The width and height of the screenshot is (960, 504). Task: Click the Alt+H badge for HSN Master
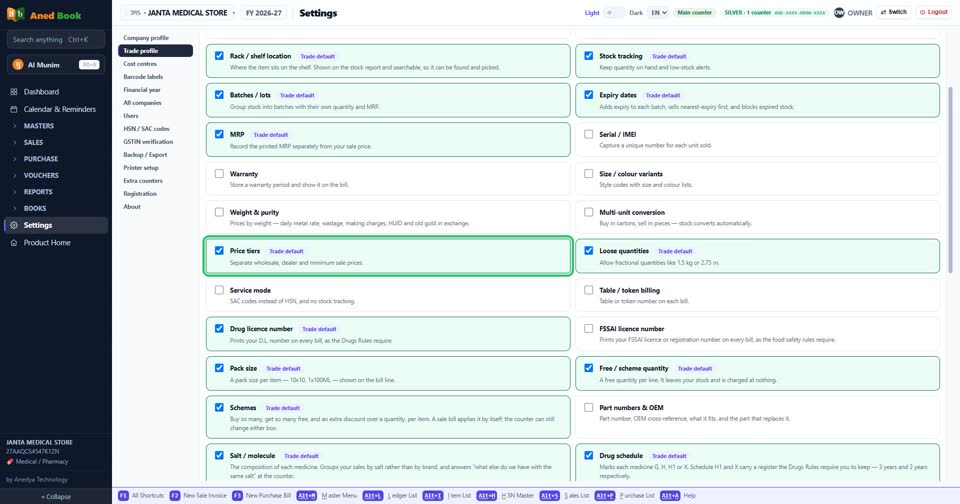[487, 495]
